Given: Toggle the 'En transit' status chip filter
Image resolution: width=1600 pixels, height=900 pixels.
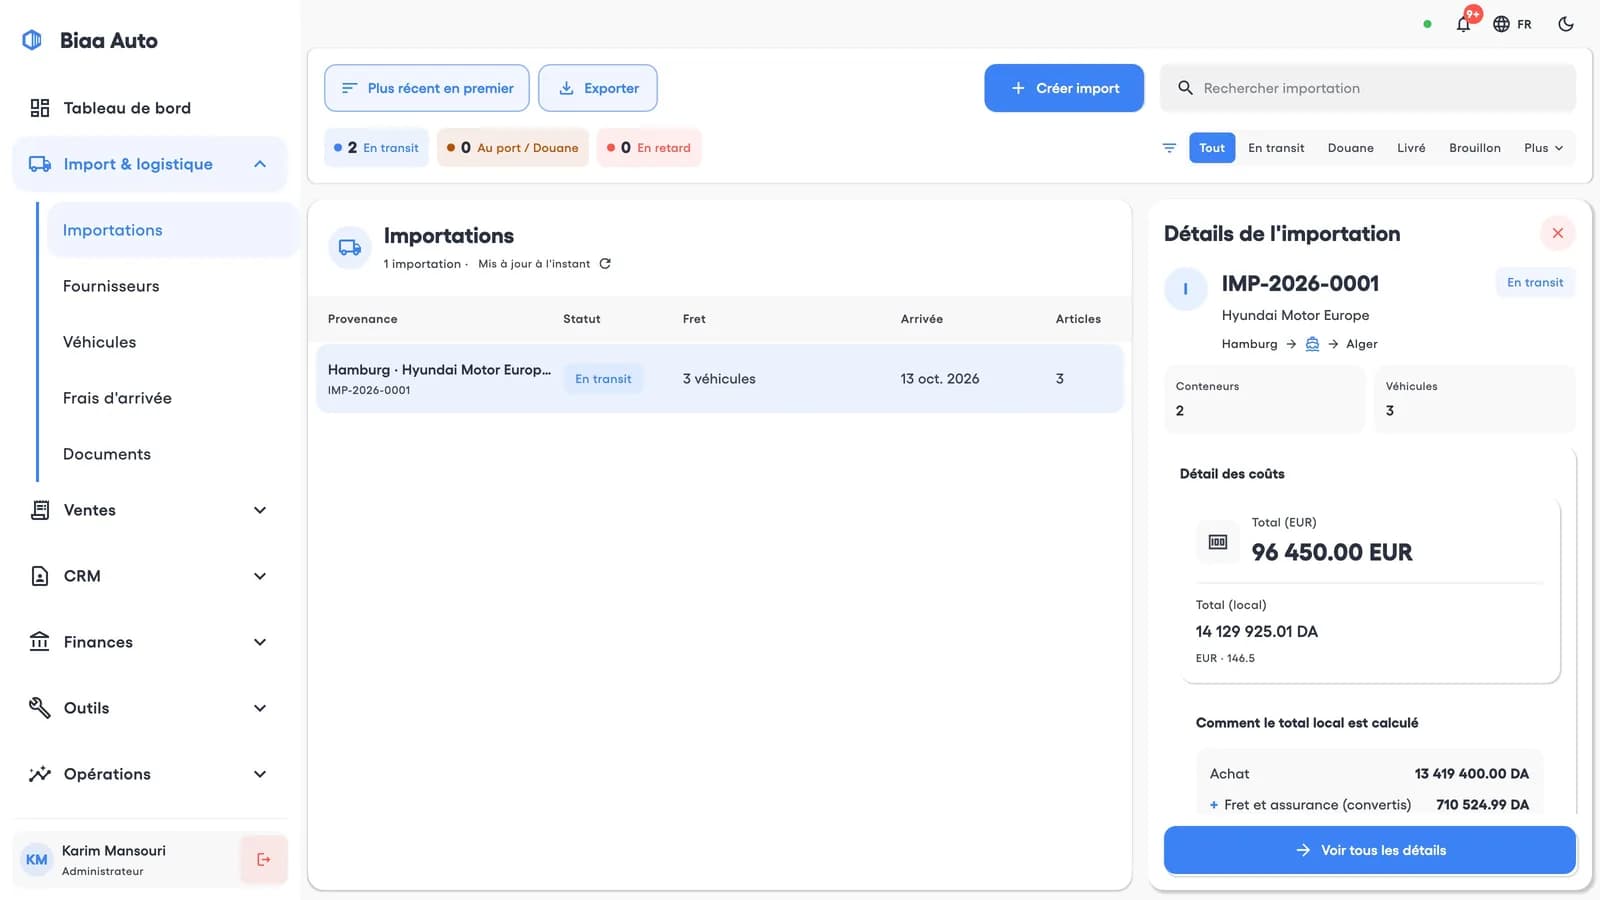Looking at the screenshot, I should click(377, 148).
